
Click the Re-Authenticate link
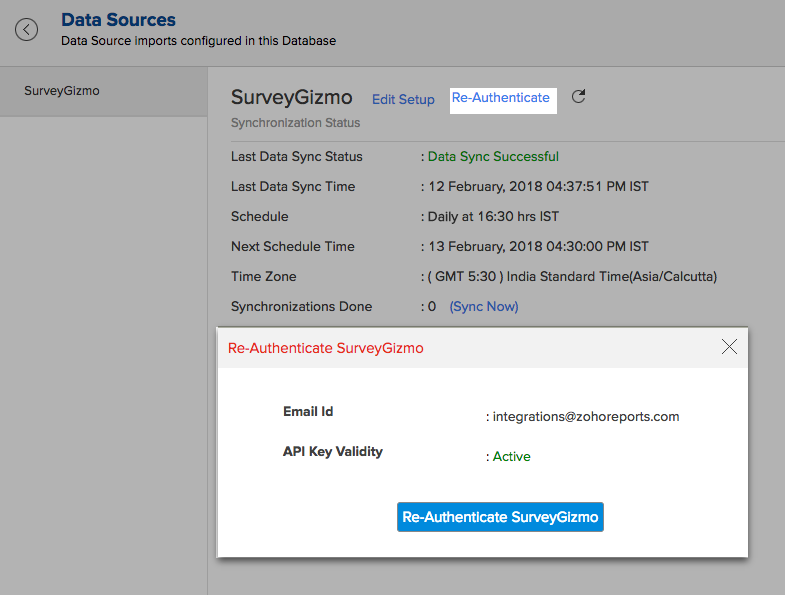(x=501, y=98)
